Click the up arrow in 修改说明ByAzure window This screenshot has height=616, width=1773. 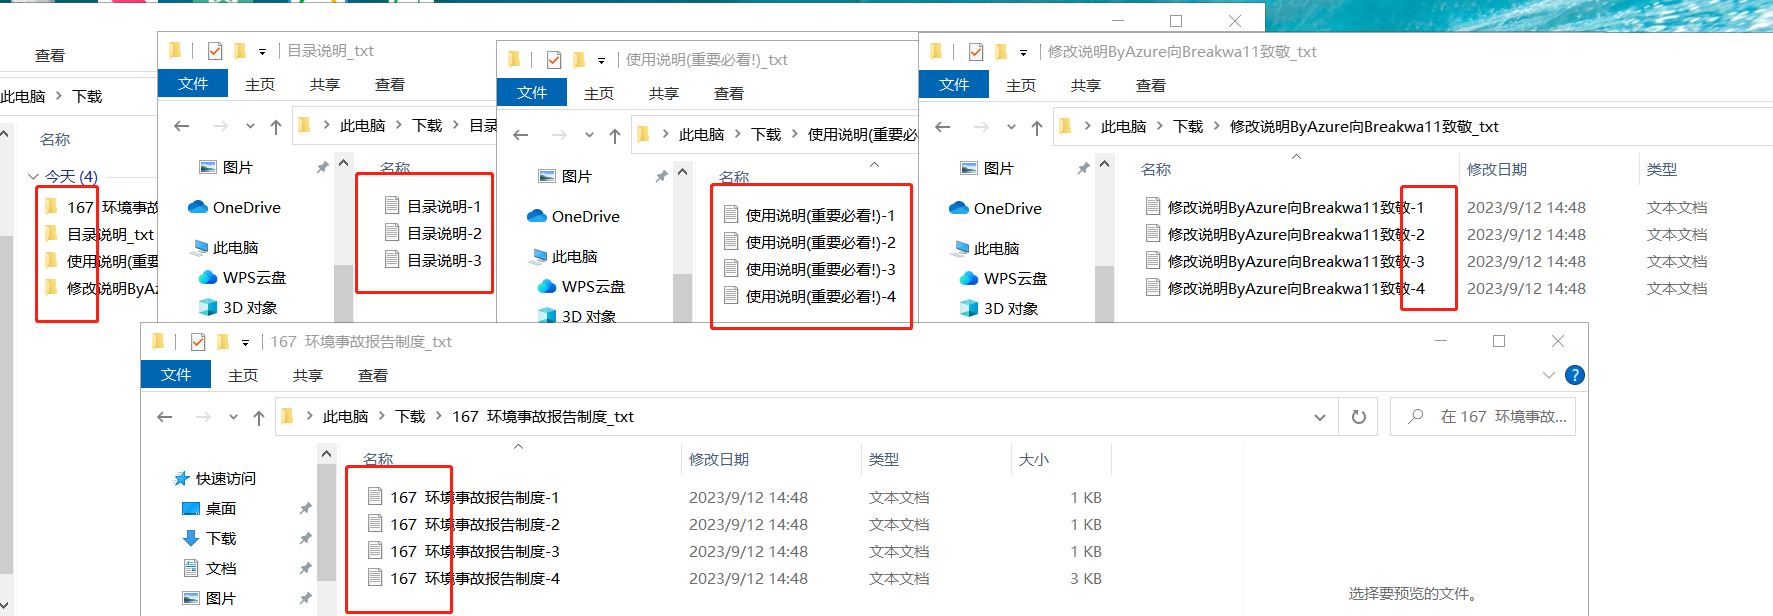[1037, 127]
